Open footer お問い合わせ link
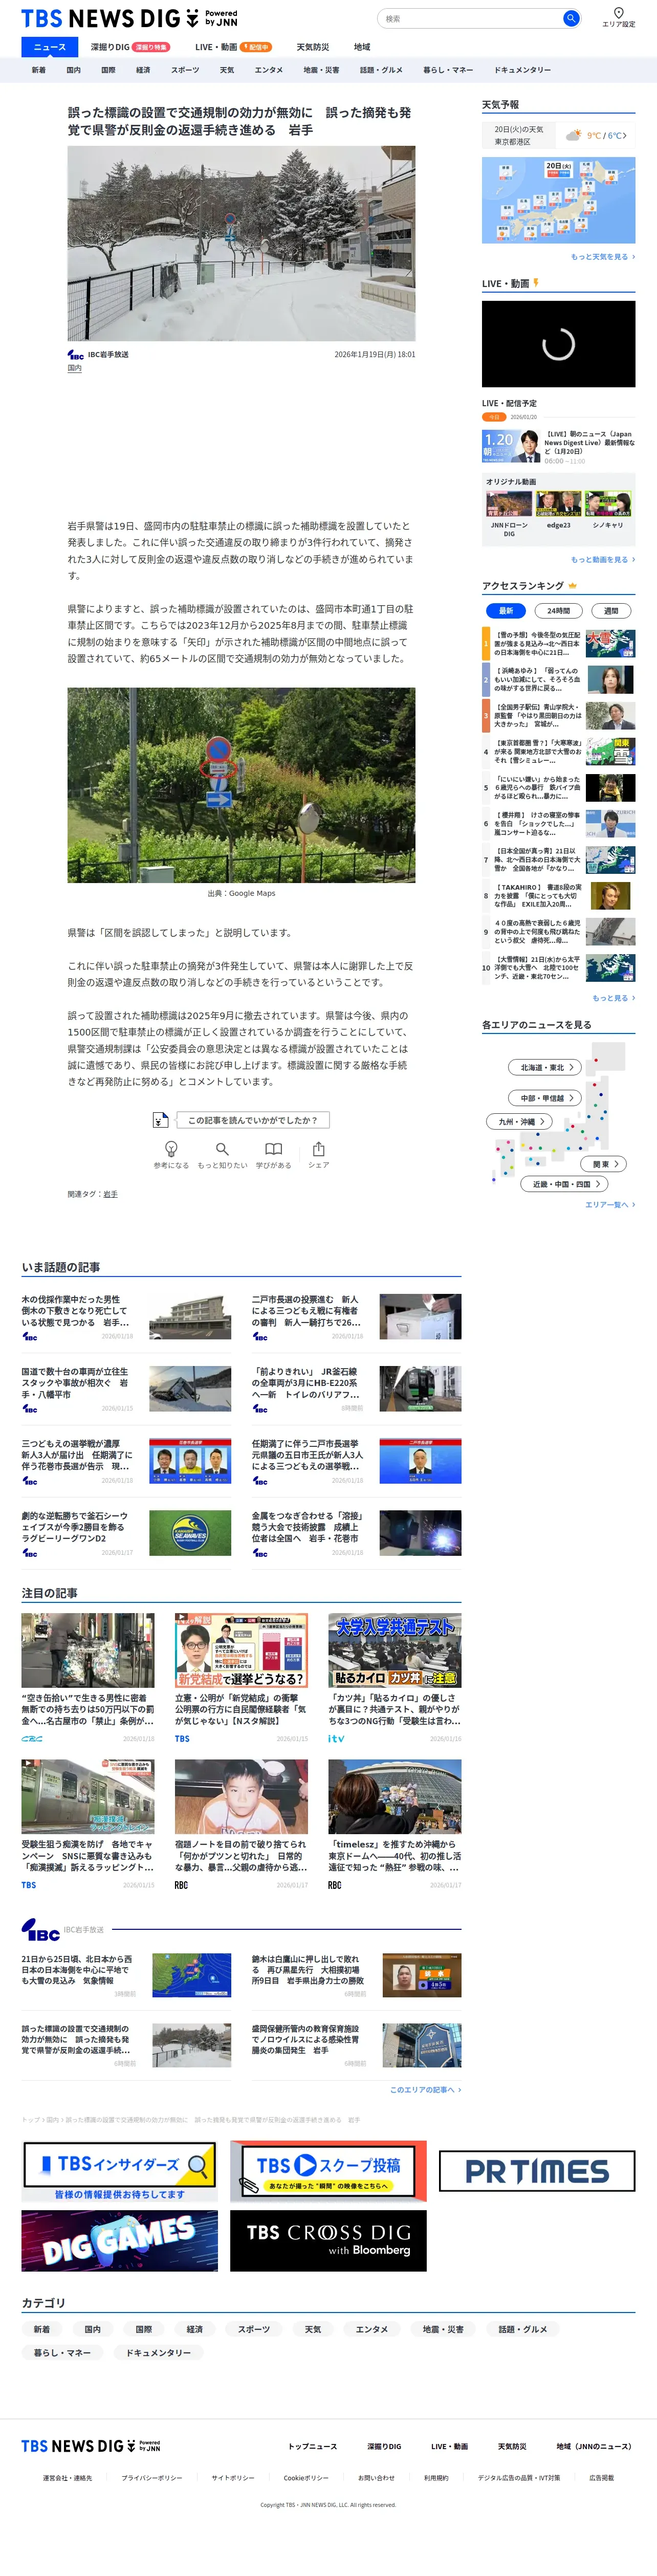 point(376,2478)
